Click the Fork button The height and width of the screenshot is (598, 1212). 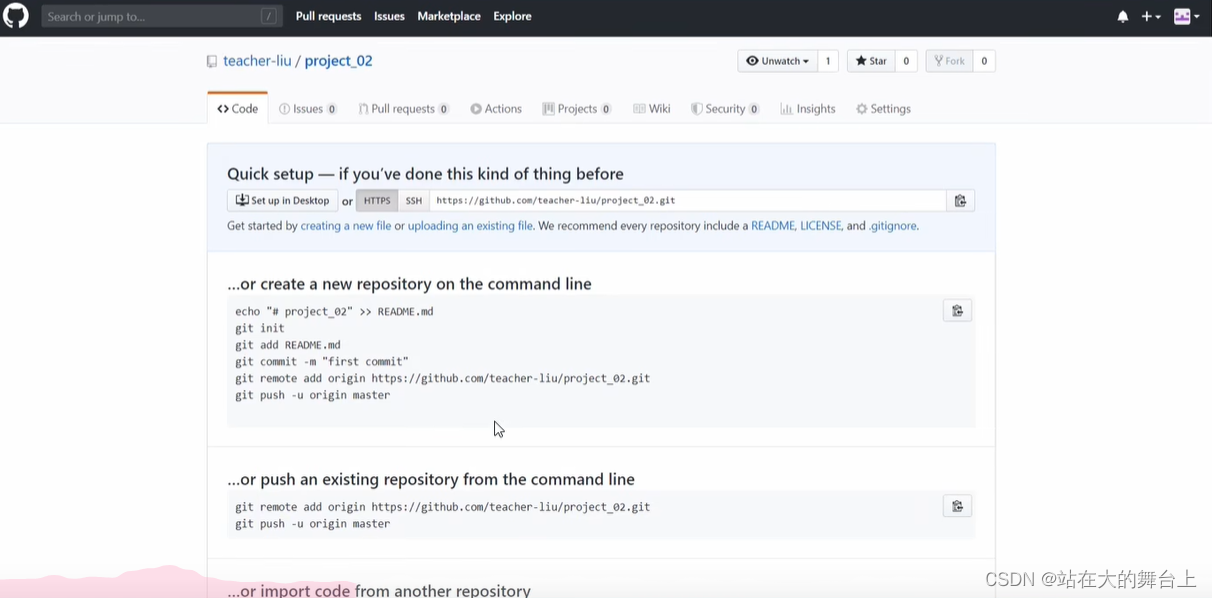tap(949, 61)
